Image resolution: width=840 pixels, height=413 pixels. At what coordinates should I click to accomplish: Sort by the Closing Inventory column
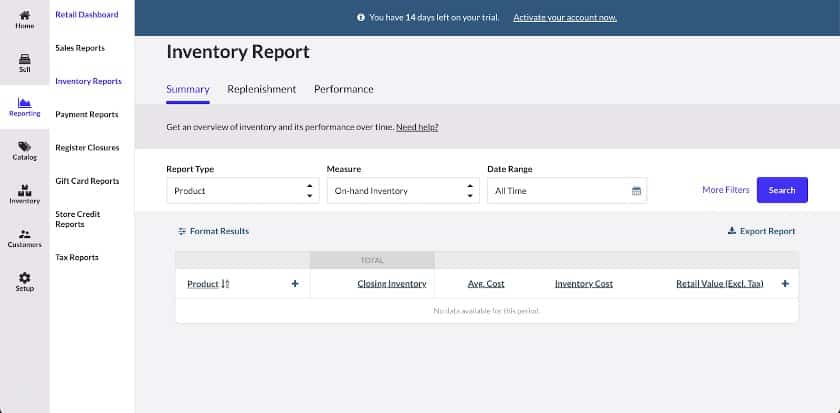392,284
